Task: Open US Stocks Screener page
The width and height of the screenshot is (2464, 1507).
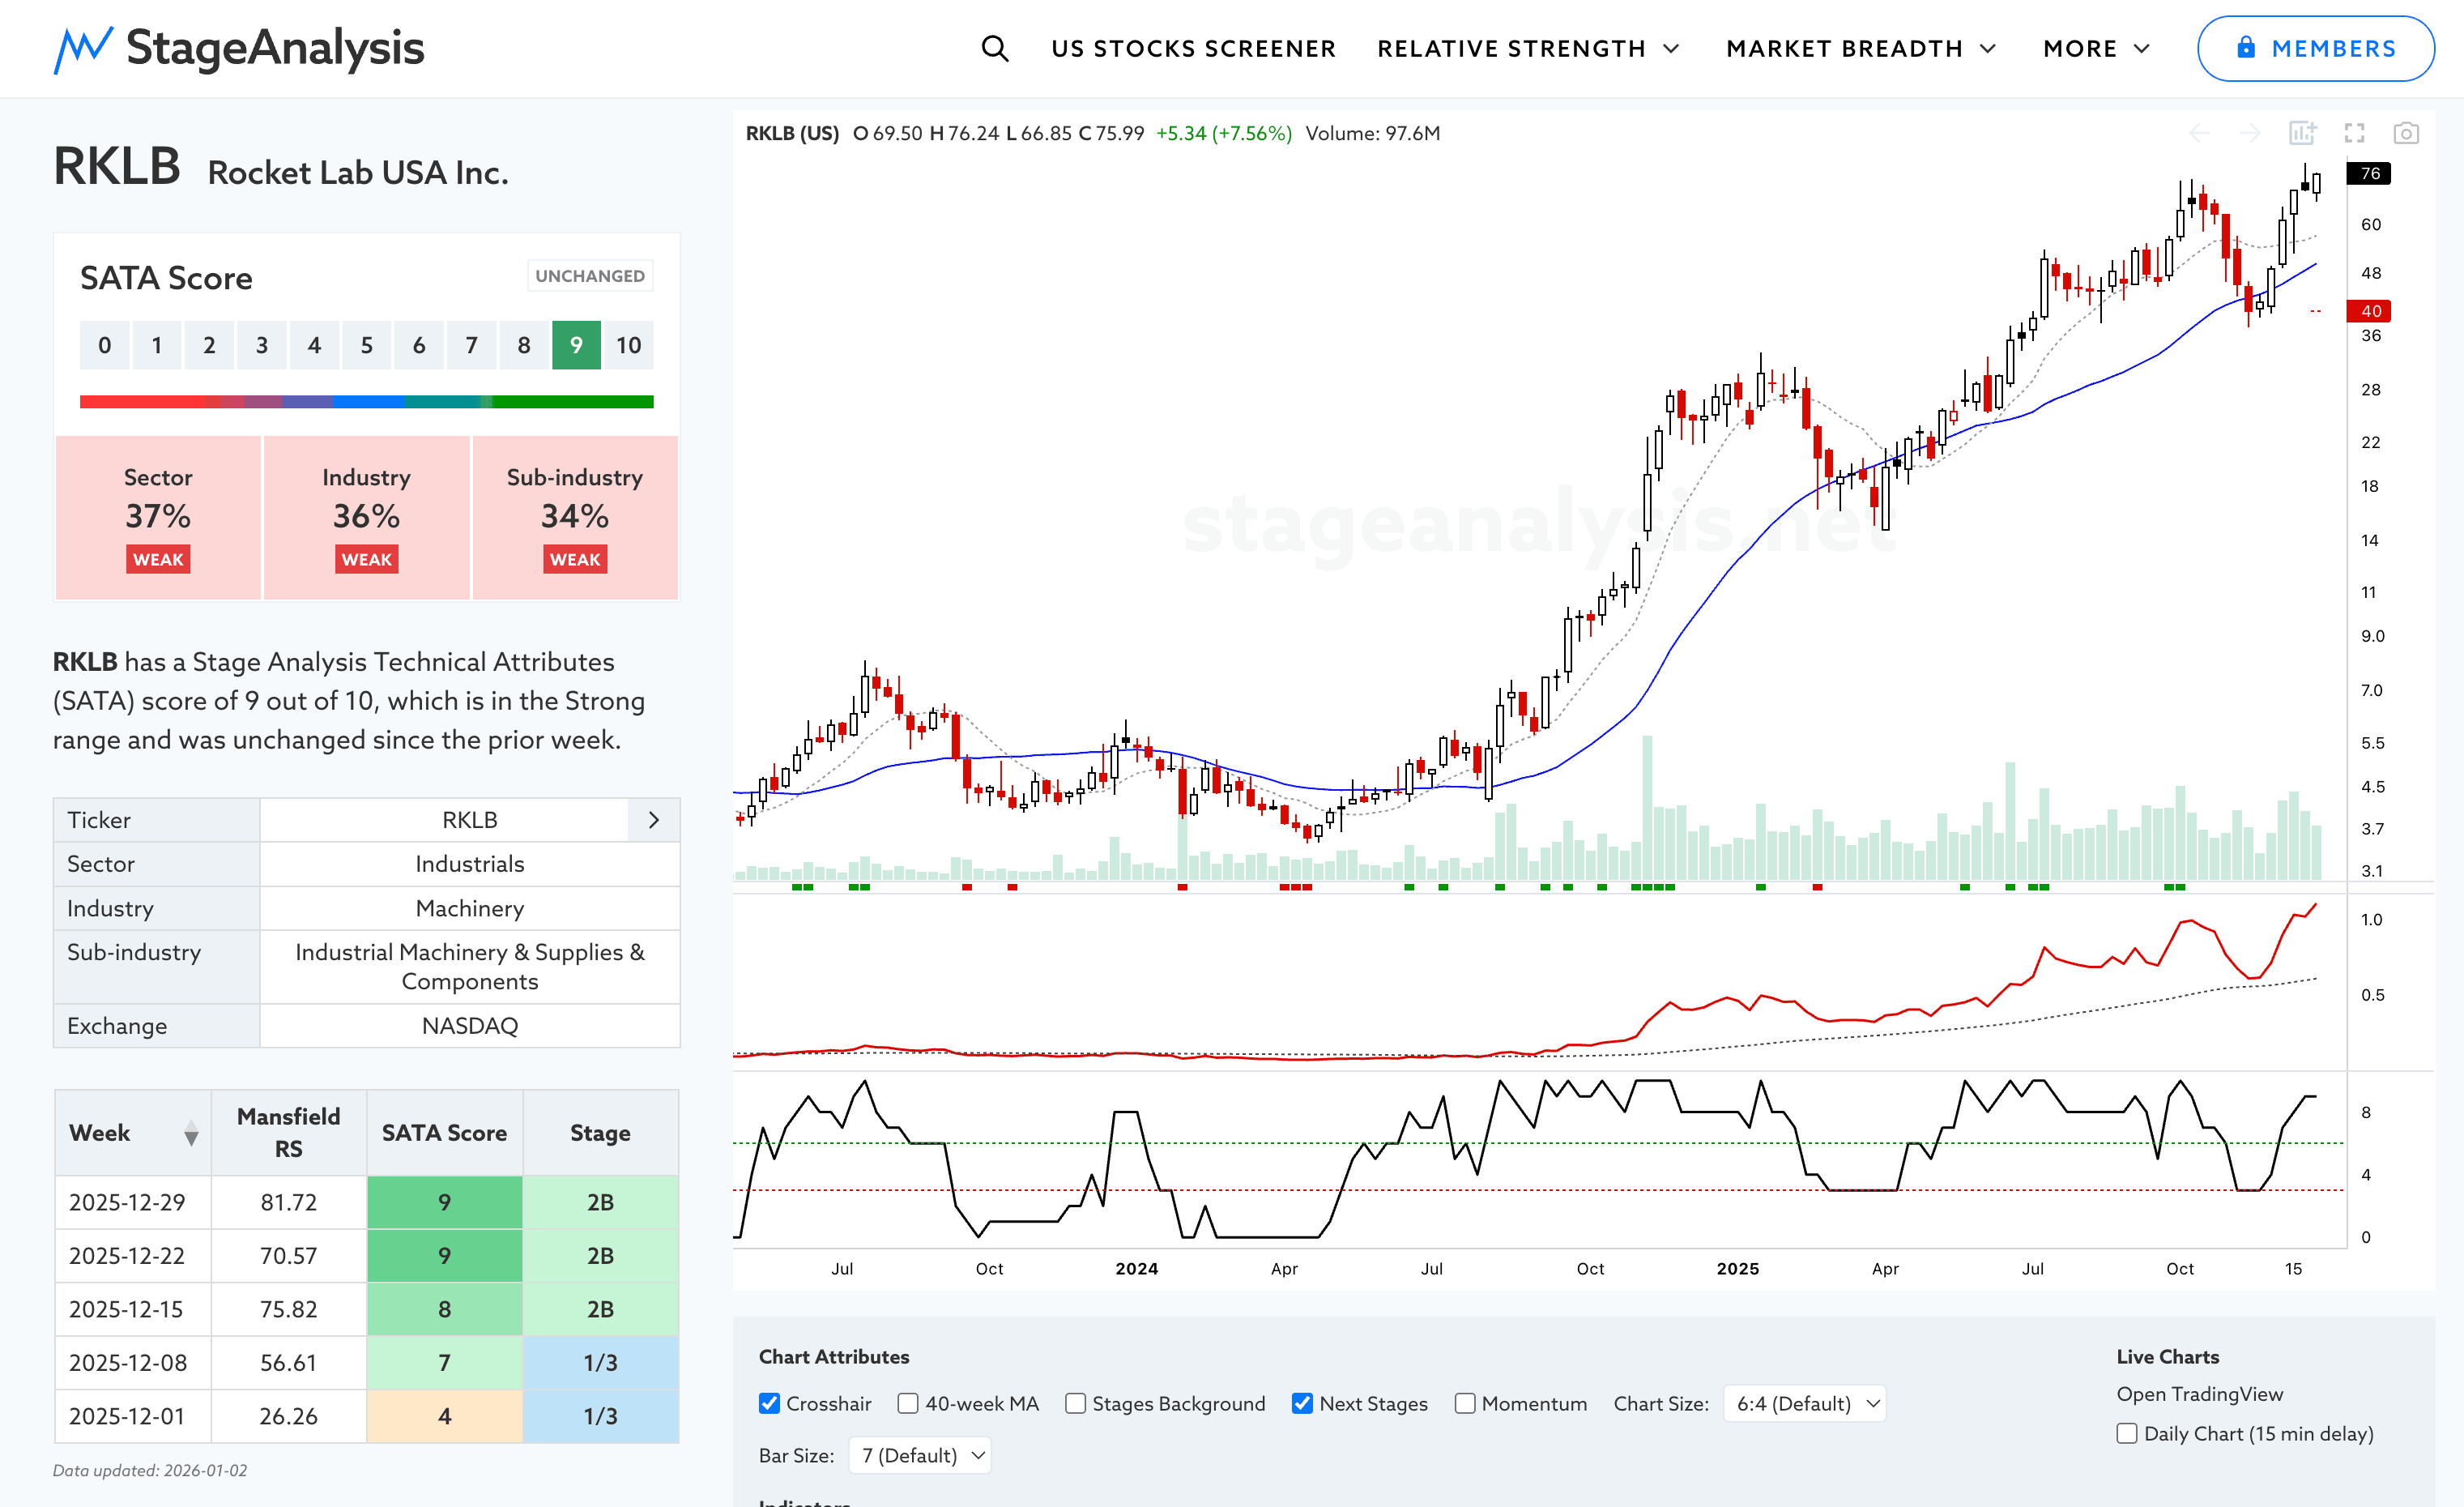Action: 1193,48
